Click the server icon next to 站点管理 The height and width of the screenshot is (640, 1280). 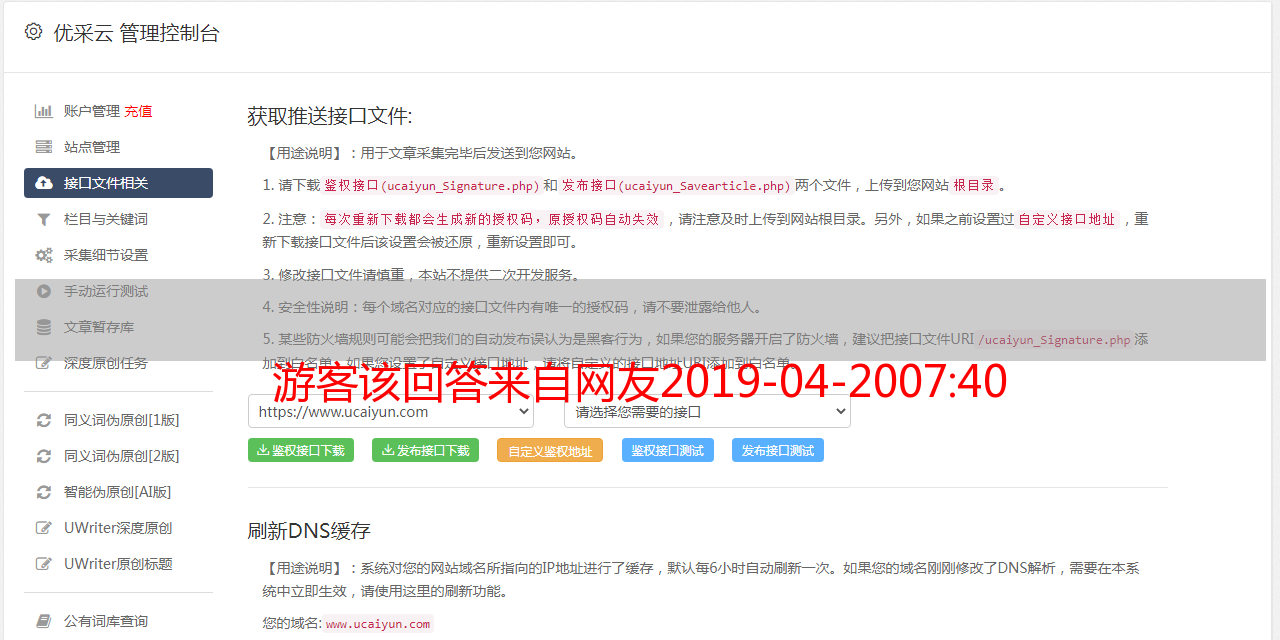pos(44,147)
